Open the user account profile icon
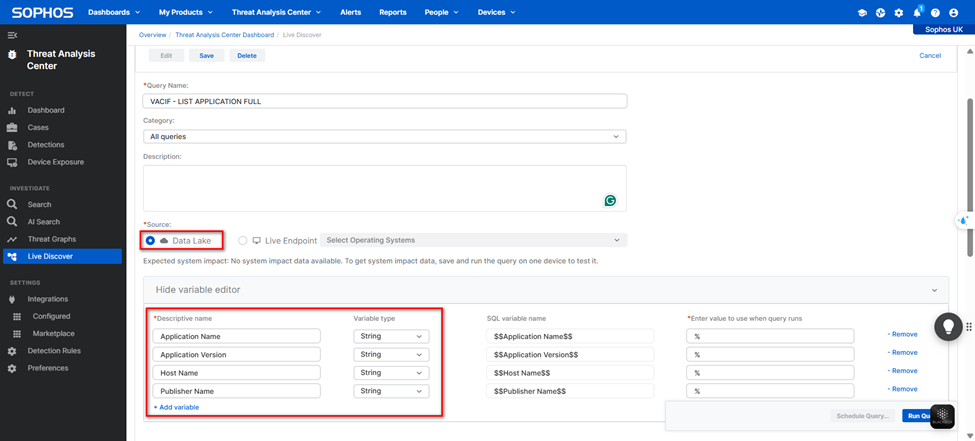Image resolution: width=975 pixels, height=441 pixels. pos(953,13)
